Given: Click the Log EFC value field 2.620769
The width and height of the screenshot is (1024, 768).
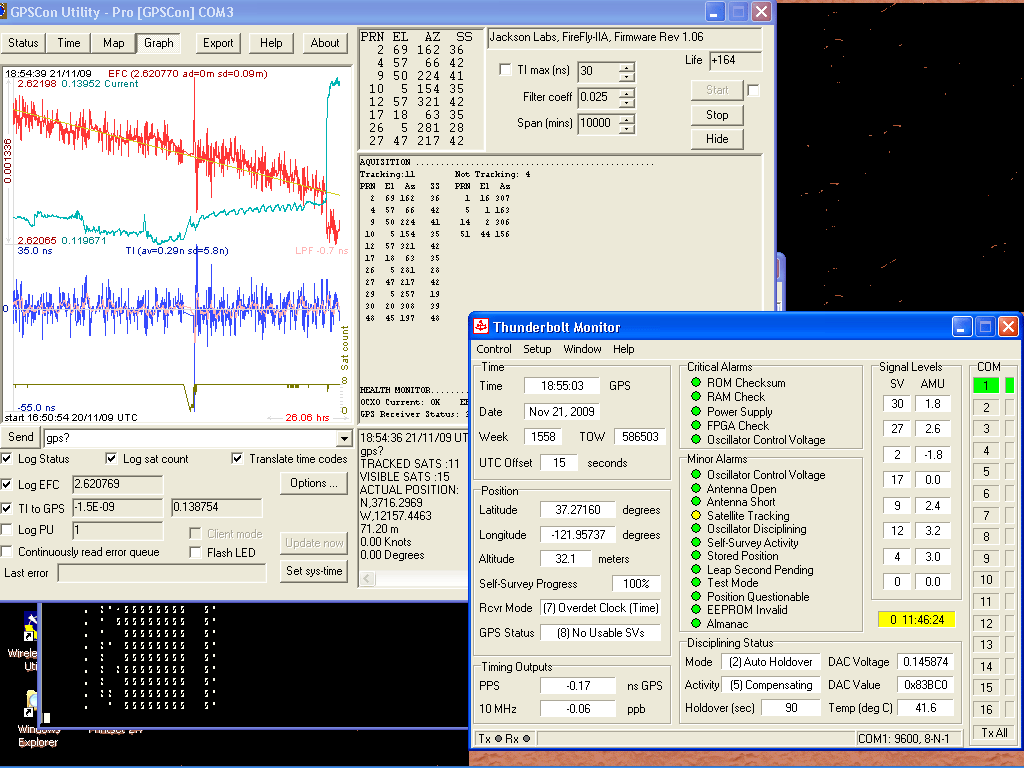Looking at the screenshot, I should [x=117, y=485].
